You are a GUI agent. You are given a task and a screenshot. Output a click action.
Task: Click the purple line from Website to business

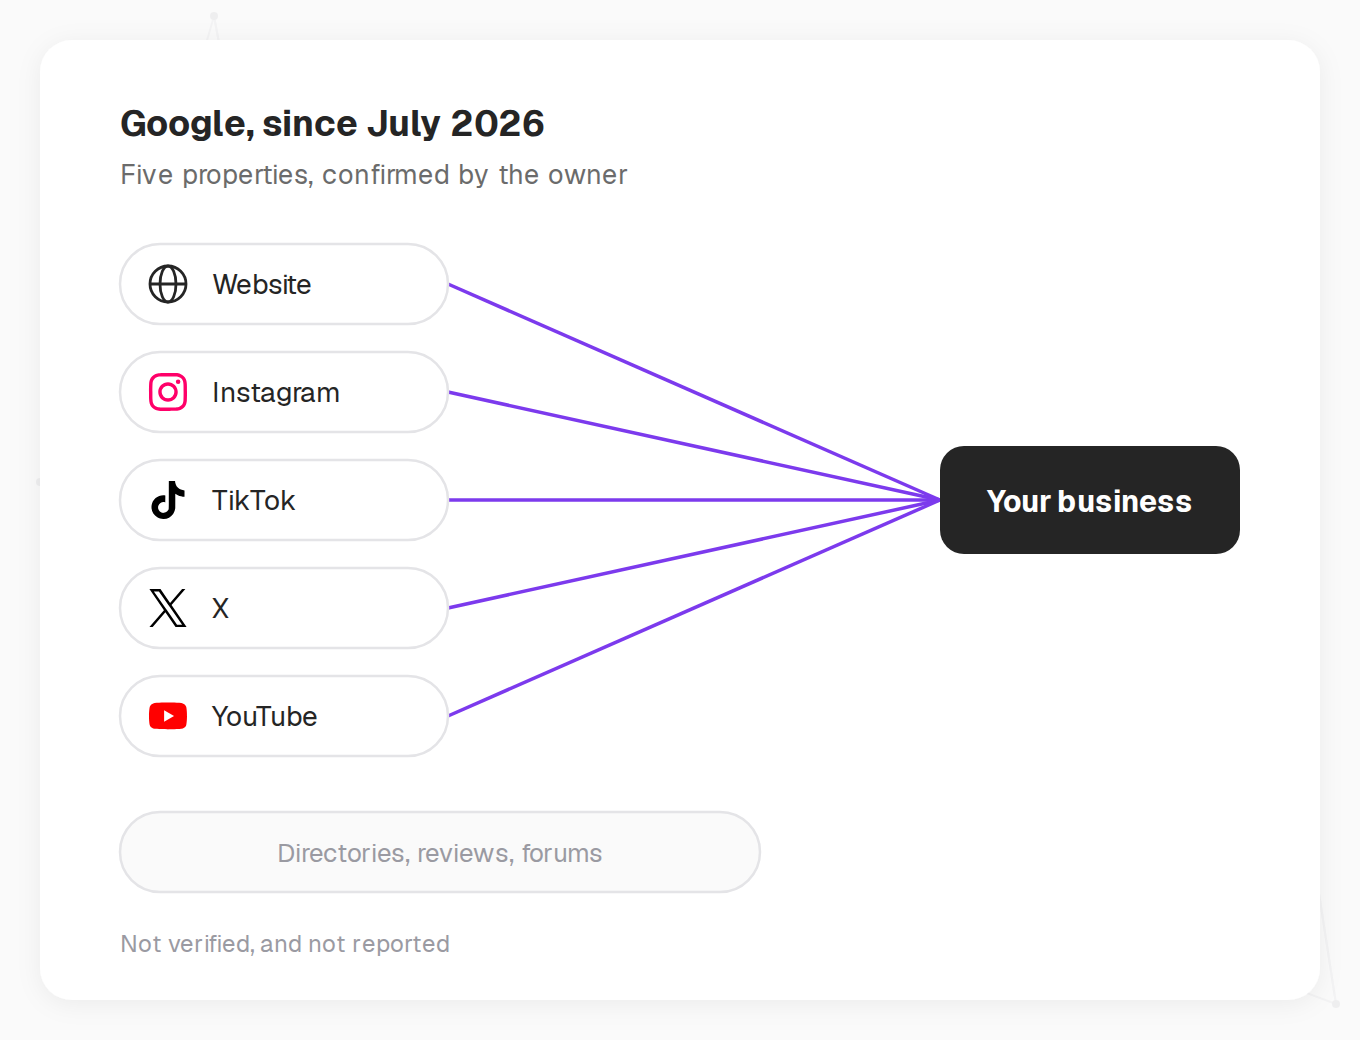(694, 392)
